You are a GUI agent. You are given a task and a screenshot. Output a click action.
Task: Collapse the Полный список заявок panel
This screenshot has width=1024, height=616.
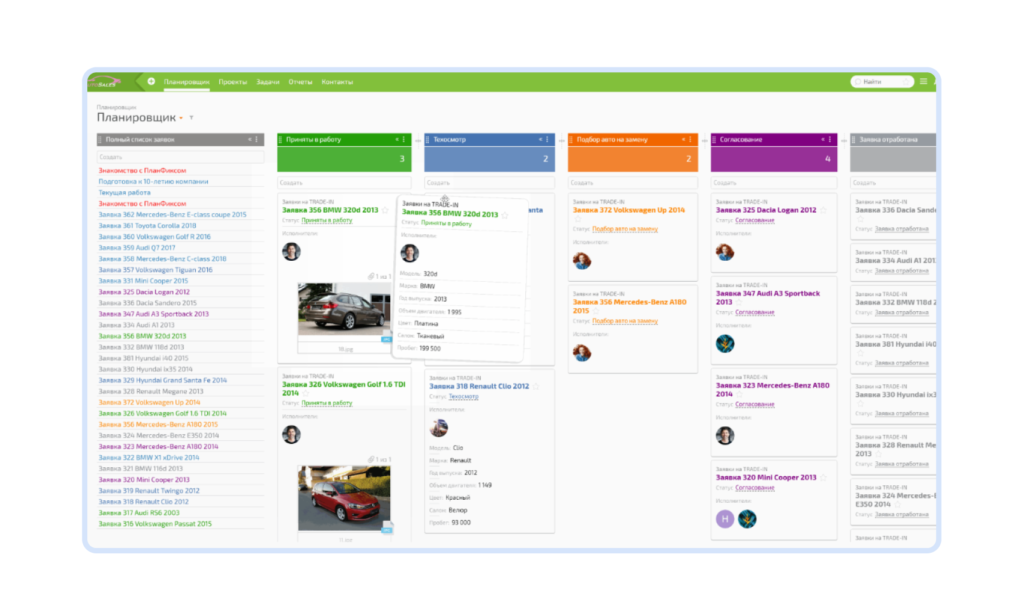tap(249, 138)
